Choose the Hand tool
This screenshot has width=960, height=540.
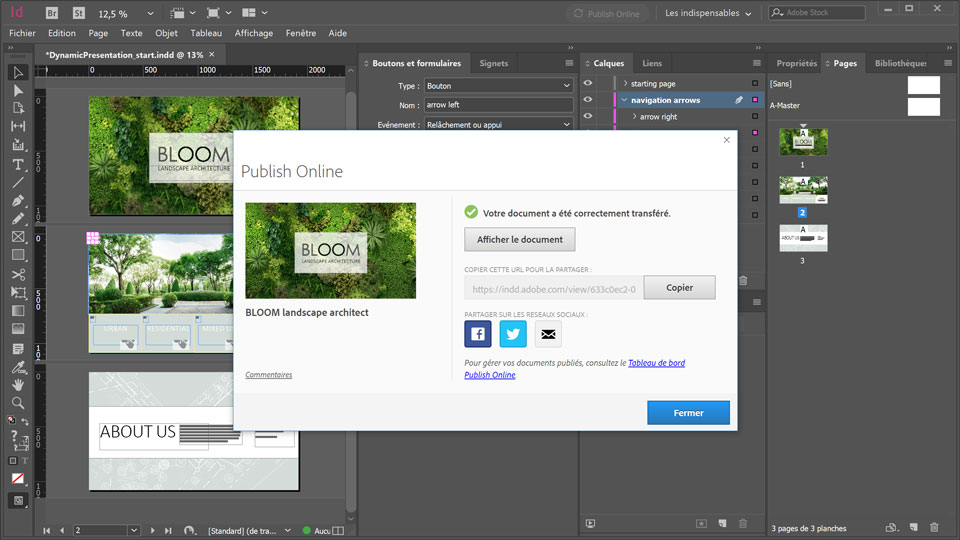[18, 385]
